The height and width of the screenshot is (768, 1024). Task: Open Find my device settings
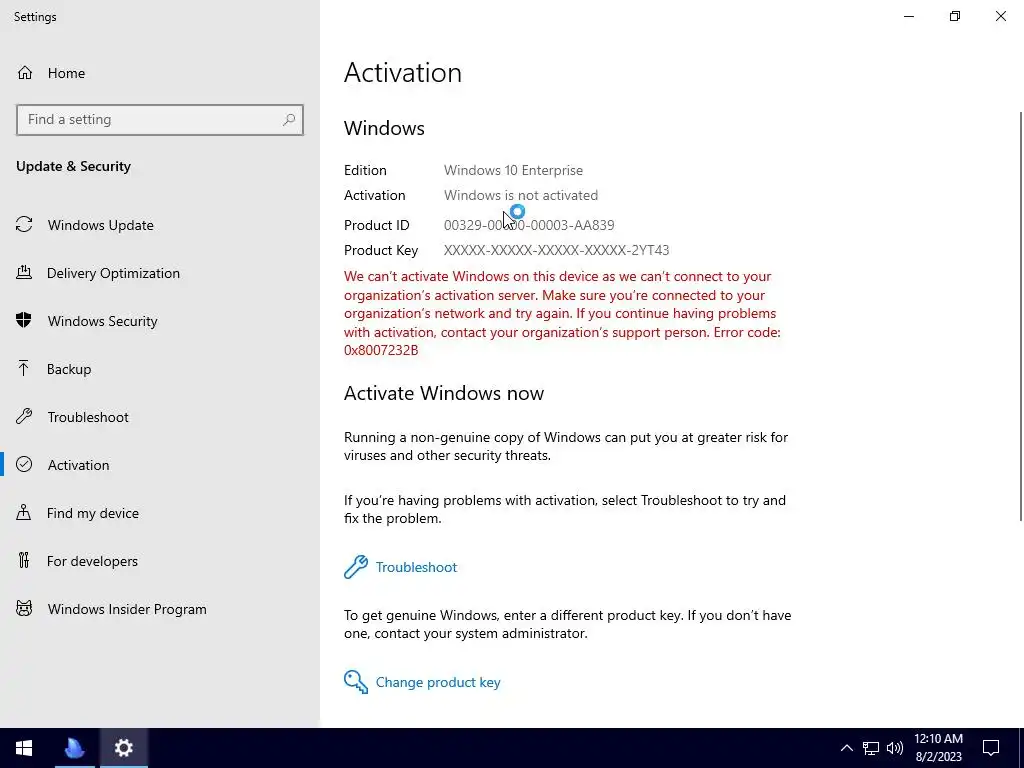point(160,513)
